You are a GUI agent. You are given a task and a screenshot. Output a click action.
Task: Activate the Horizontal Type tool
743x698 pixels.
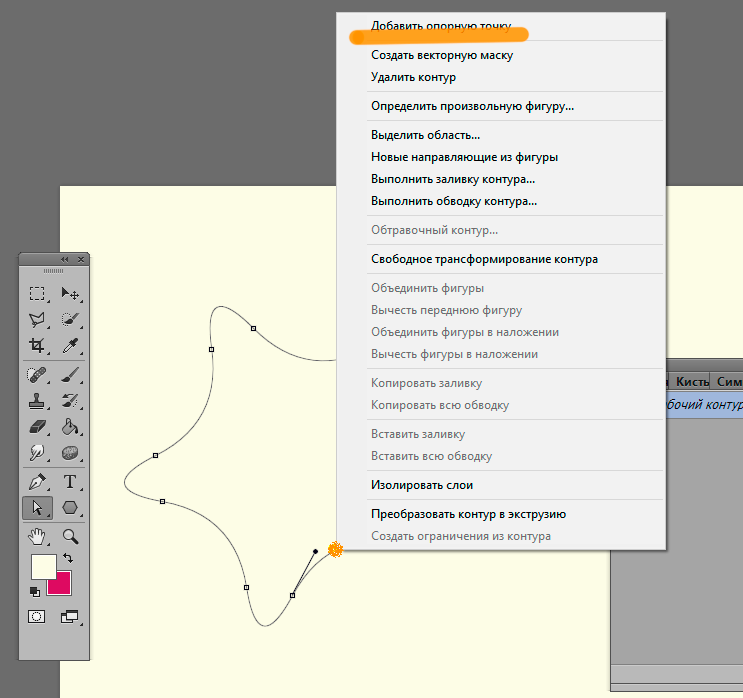(x=70, y=482)
